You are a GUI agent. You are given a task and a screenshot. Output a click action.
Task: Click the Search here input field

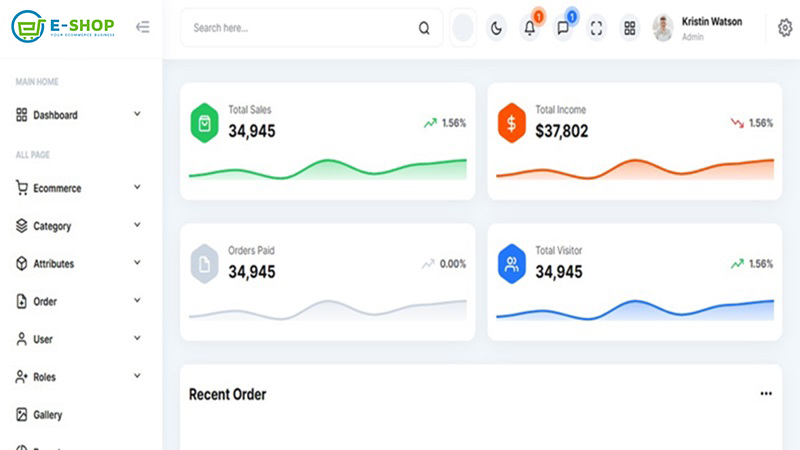click(x=300, y=28)
